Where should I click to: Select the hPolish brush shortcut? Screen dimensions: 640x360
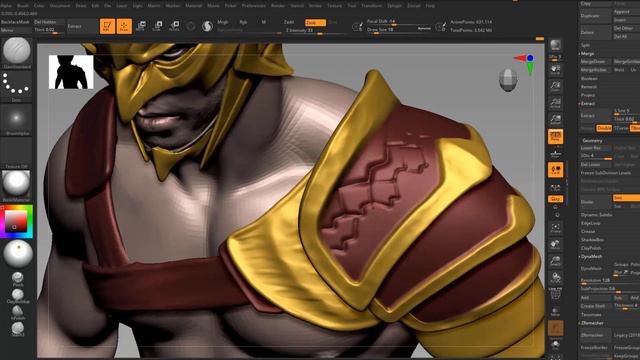point(18,312)
